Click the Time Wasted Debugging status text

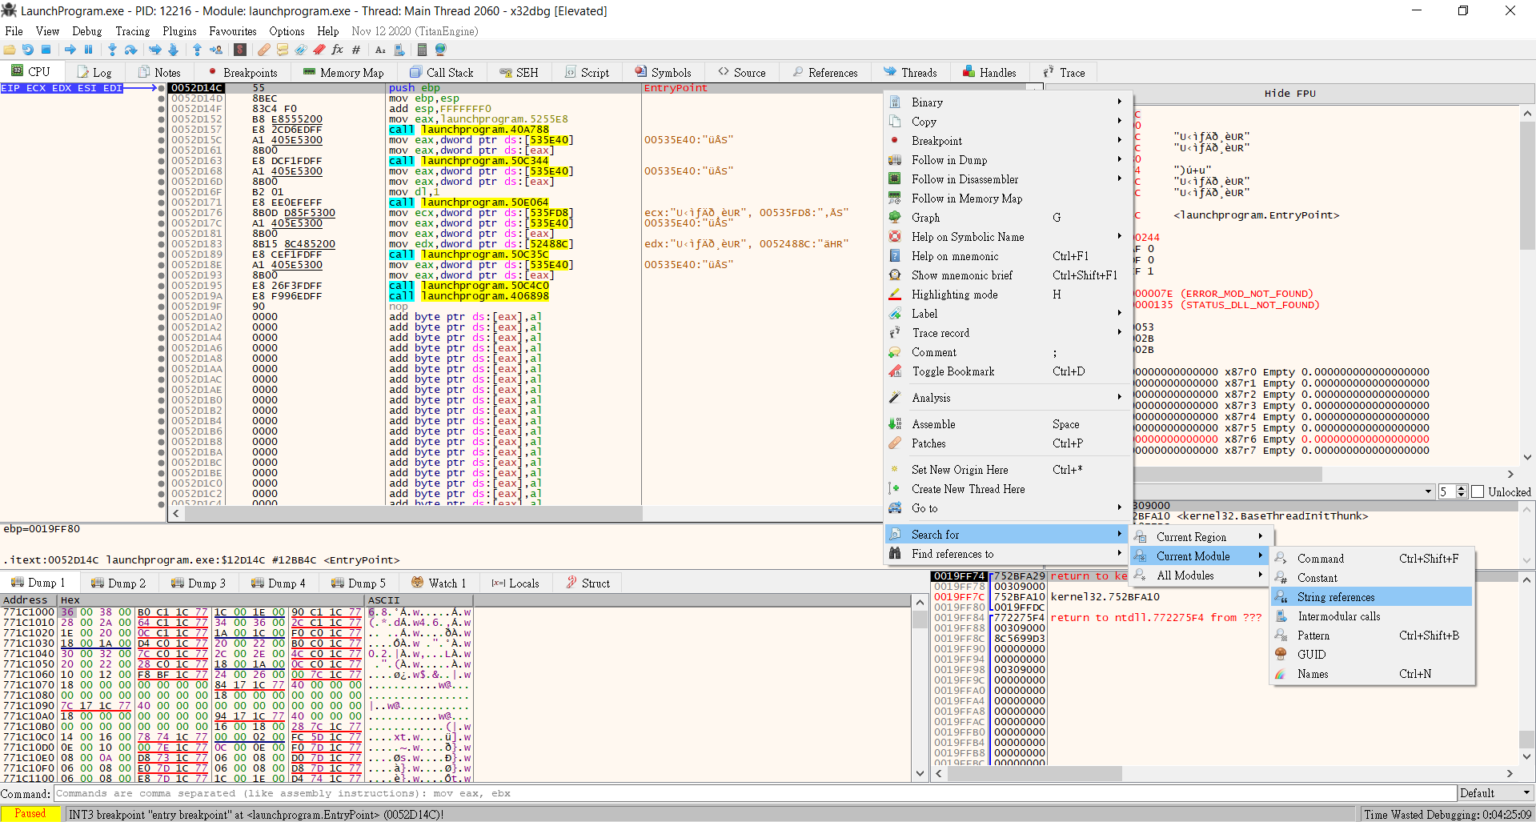[1447, 814]
